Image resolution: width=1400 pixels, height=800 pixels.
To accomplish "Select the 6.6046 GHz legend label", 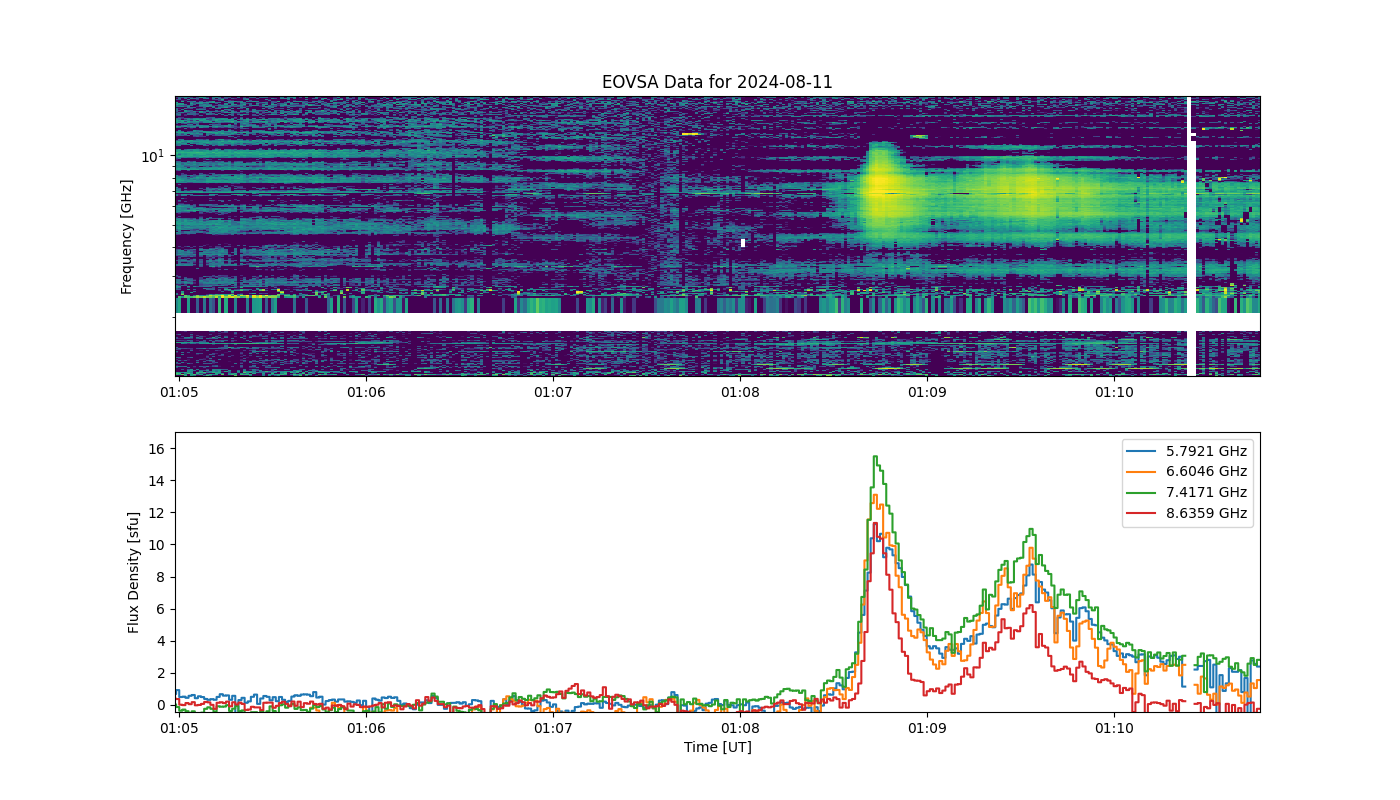I will [1206, 472].
